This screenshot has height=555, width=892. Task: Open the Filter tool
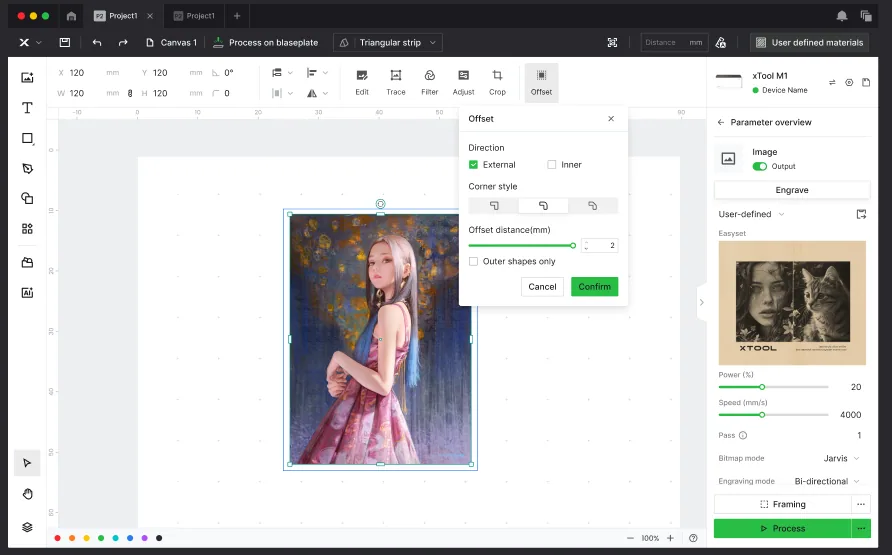[x=430, y=82]
